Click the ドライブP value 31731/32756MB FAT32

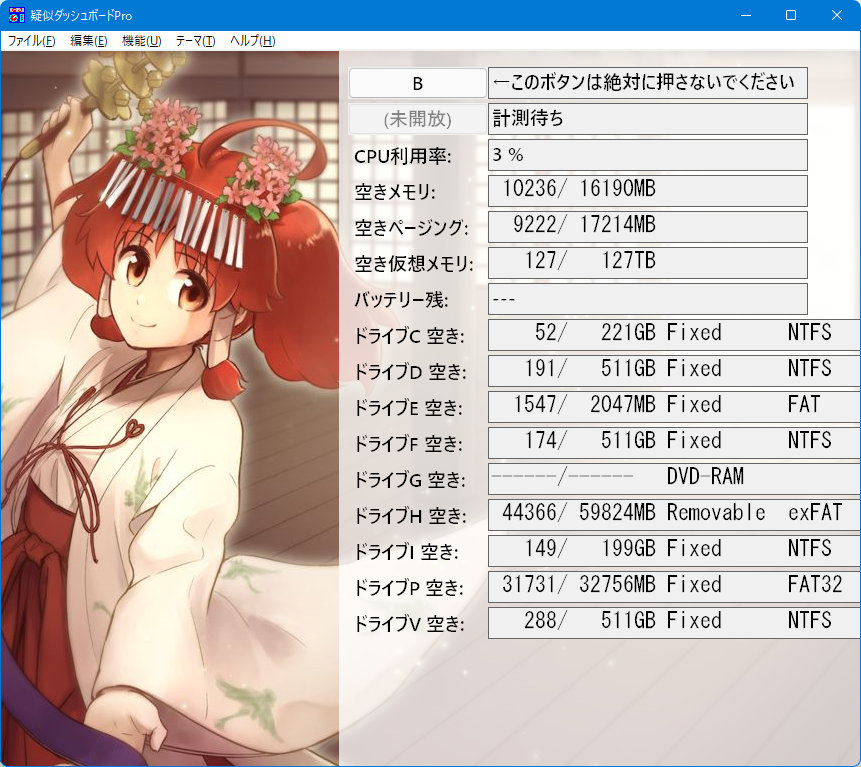[x=674, y=587]
